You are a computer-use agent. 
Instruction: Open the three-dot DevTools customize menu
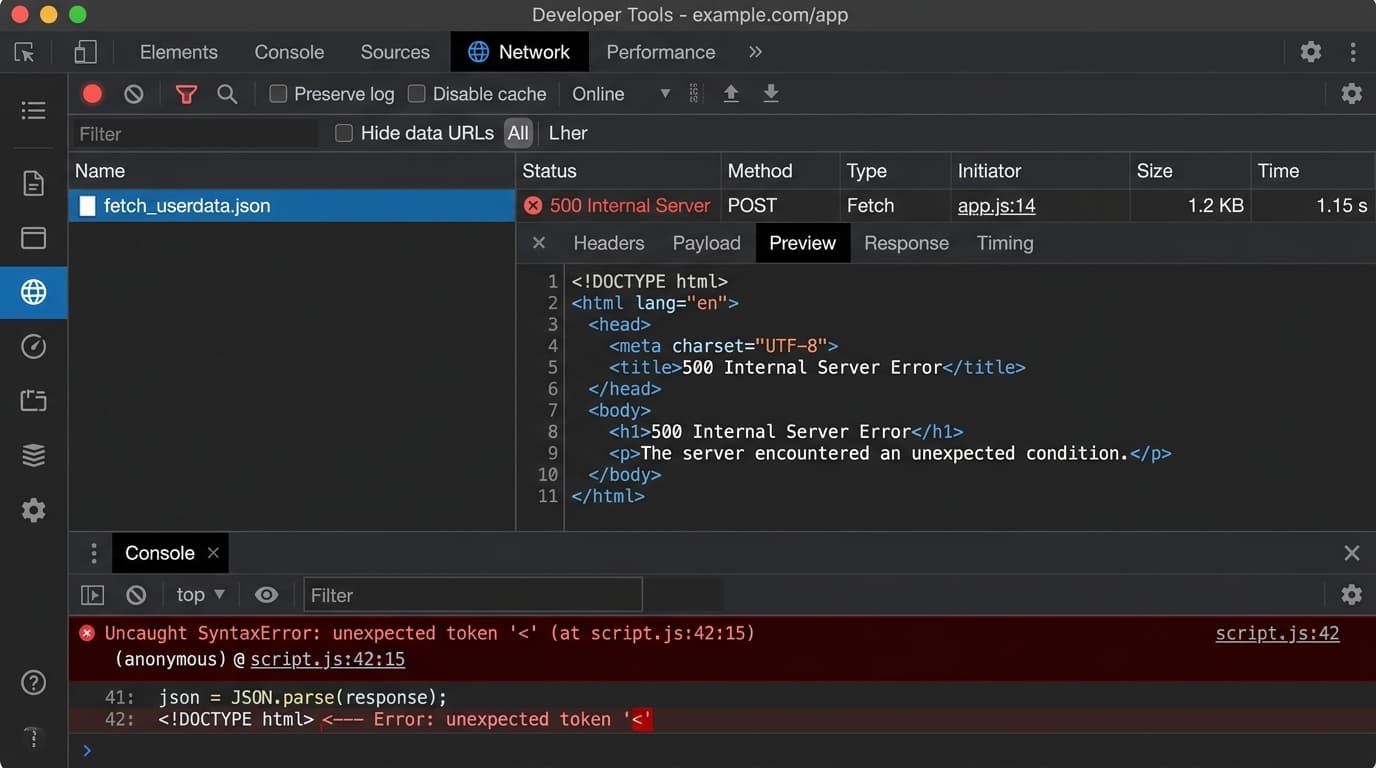pyautogui.click(x=1353, y=52)
